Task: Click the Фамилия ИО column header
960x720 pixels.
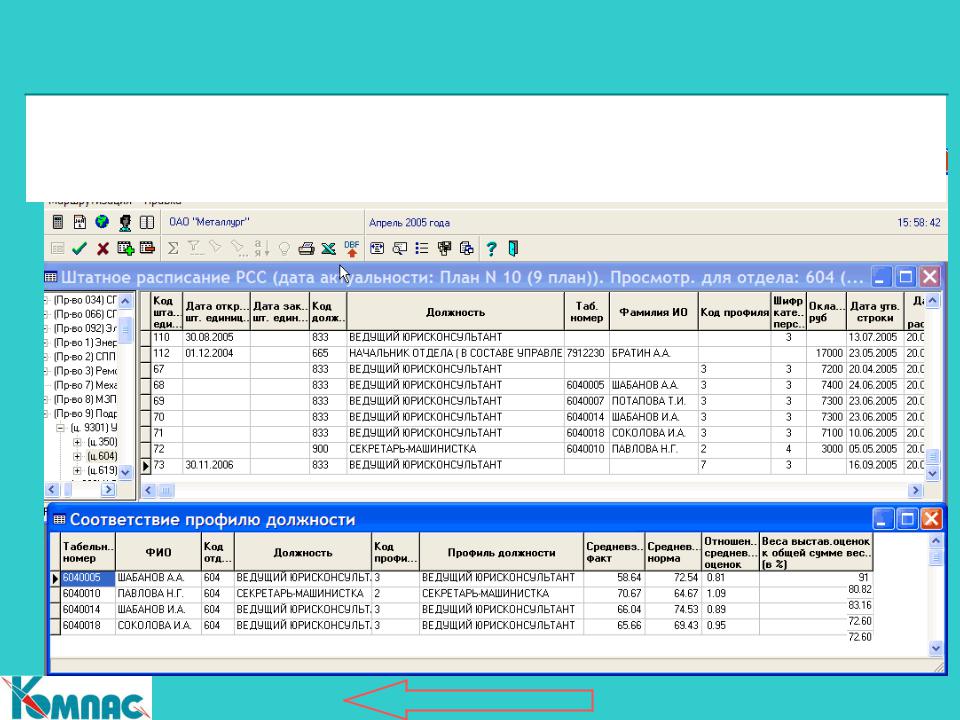Action: (x=653, y=312)
